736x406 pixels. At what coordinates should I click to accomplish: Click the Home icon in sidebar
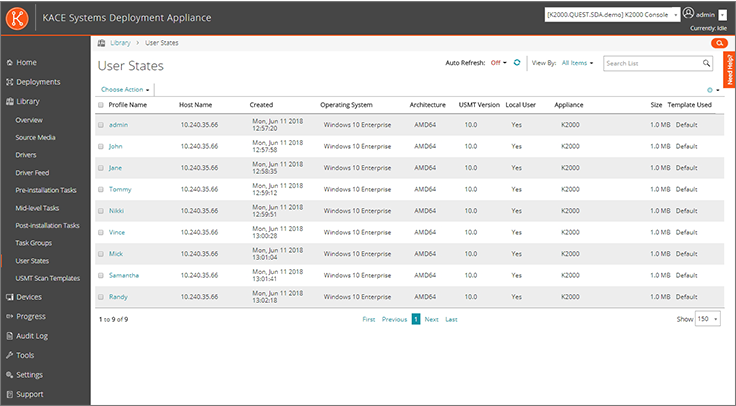(x=9, y=62)
